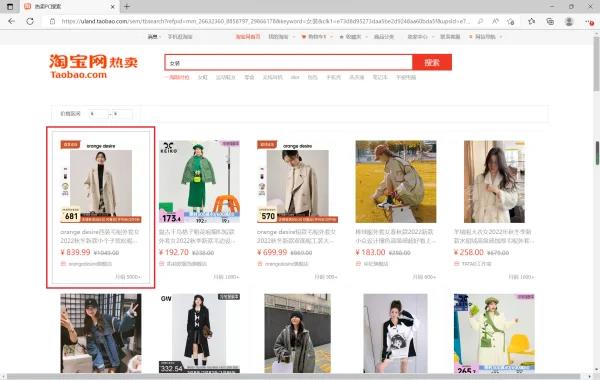Open shop name under ¥183.00 product

pos(375,264)
